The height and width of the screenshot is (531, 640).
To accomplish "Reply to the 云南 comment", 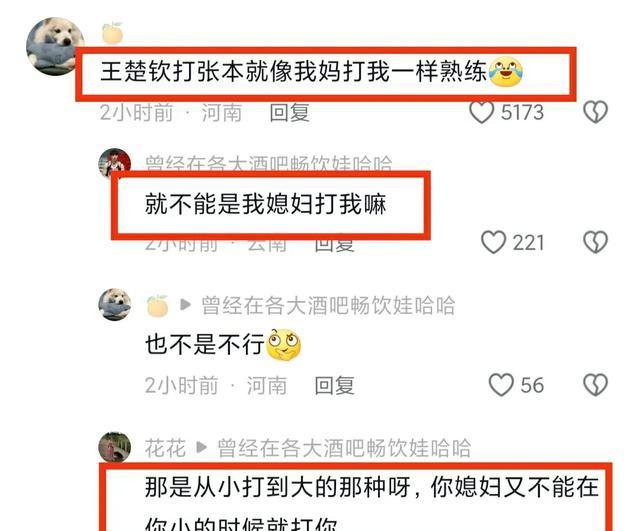I will [334, 244].
